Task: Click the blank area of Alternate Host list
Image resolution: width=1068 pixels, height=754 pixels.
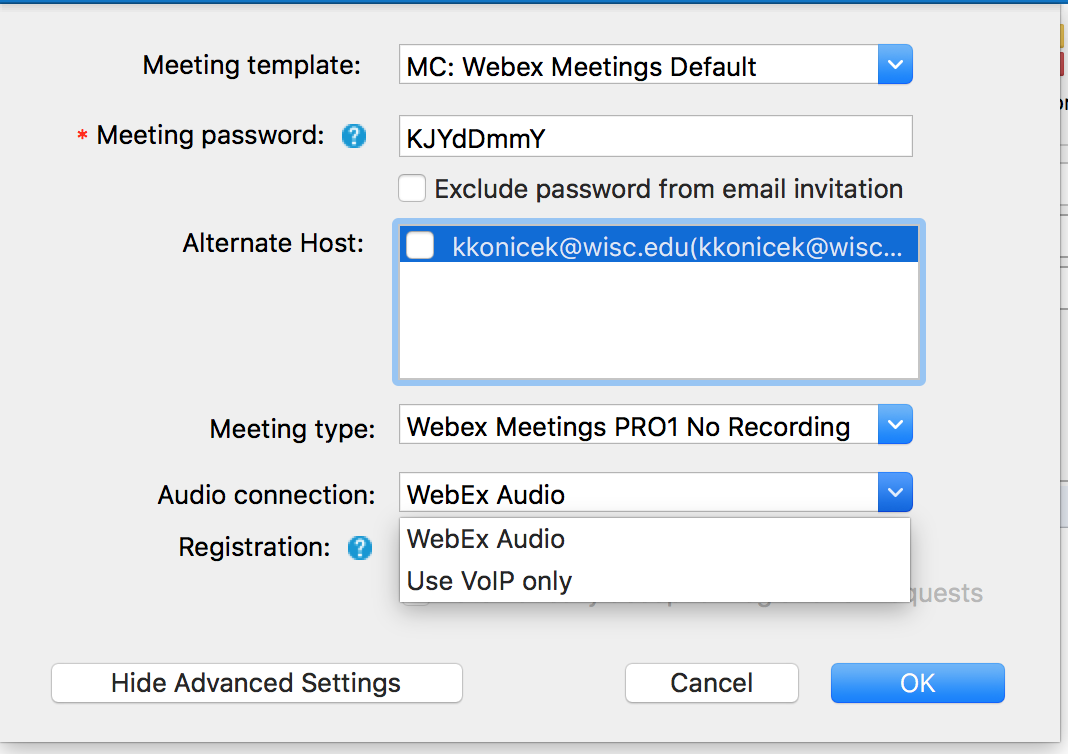Action: 659,320
